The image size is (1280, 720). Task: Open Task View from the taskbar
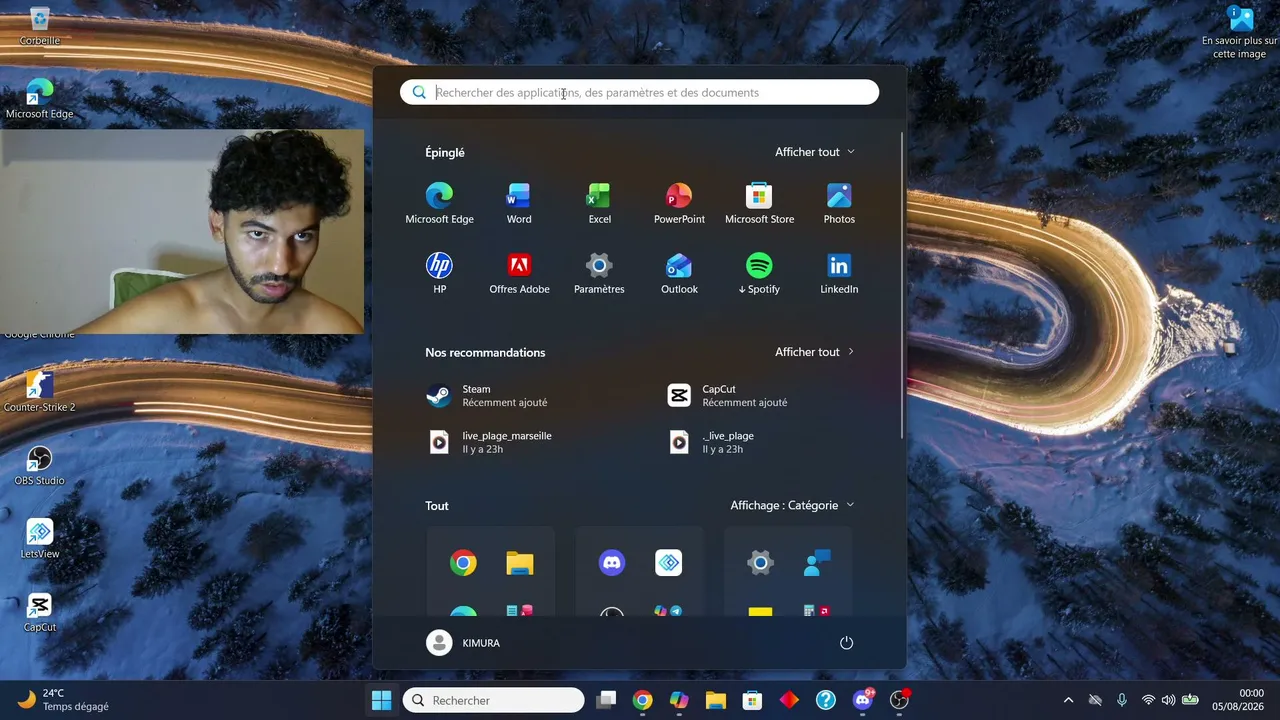click(x=606, y=700)
